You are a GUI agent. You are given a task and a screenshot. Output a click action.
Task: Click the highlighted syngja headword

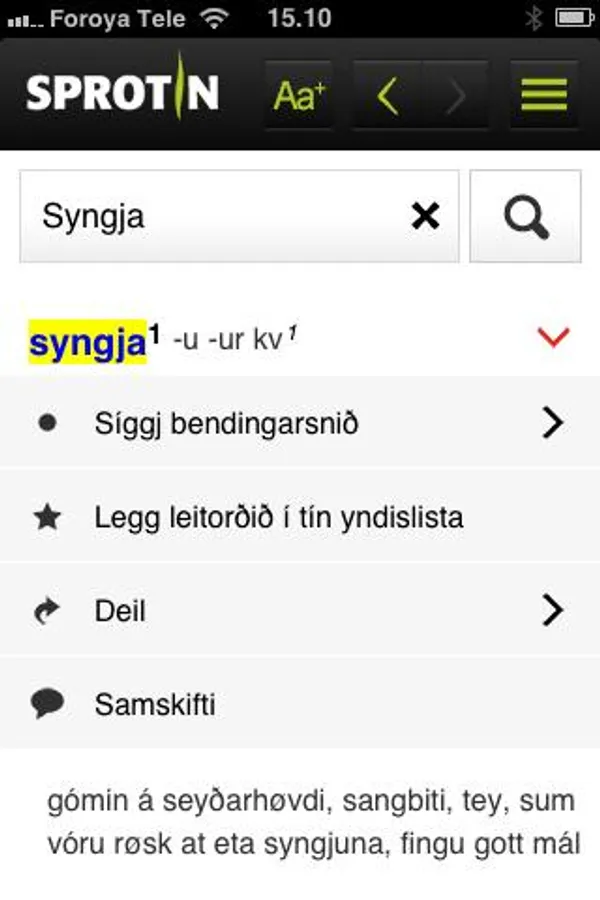(x=88, y=342)
